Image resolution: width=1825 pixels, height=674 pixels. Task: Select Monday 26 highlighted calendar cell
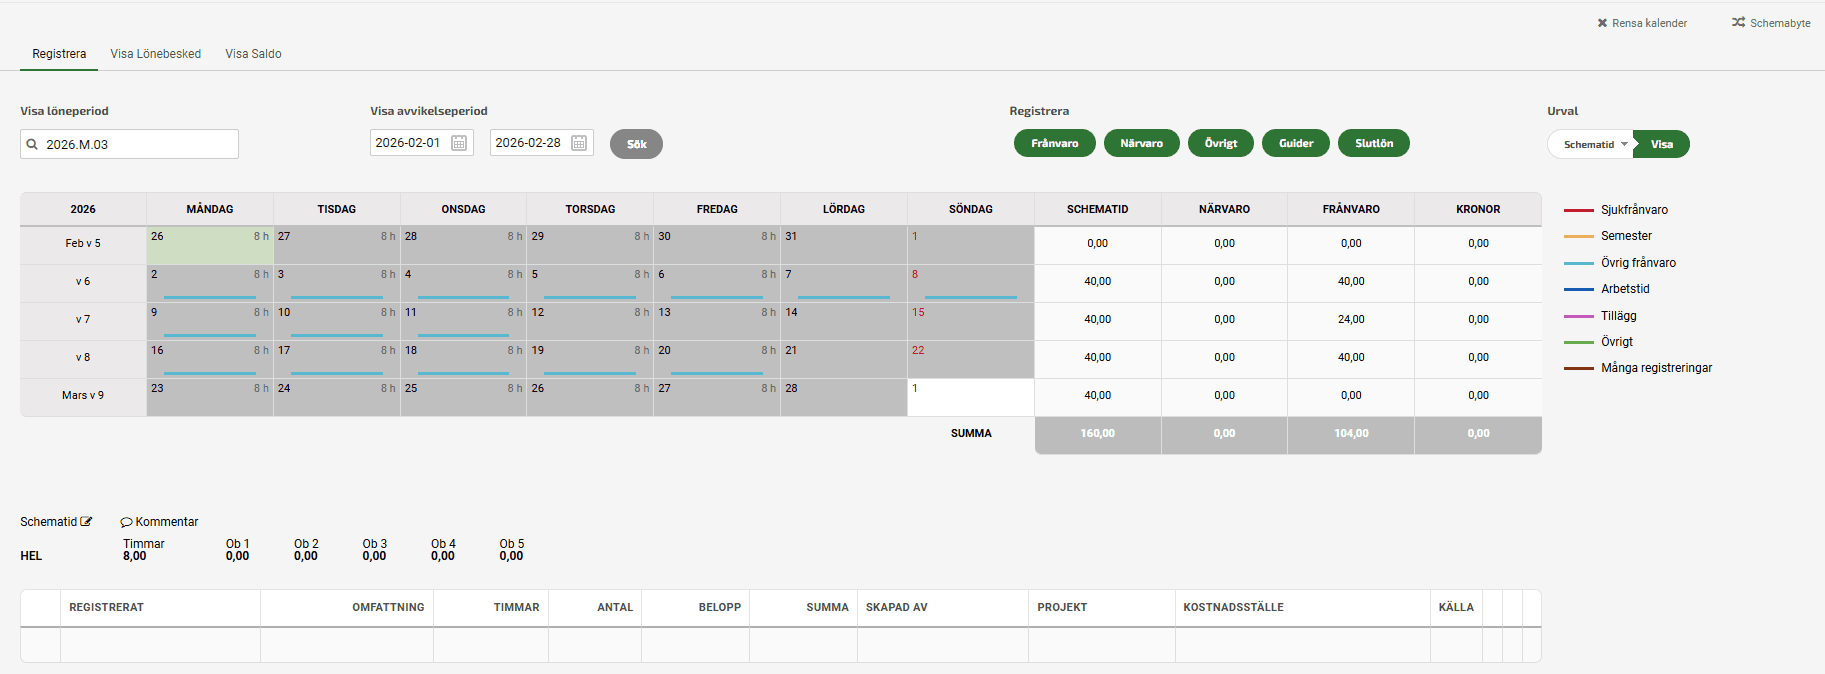[x=210, y=245]
